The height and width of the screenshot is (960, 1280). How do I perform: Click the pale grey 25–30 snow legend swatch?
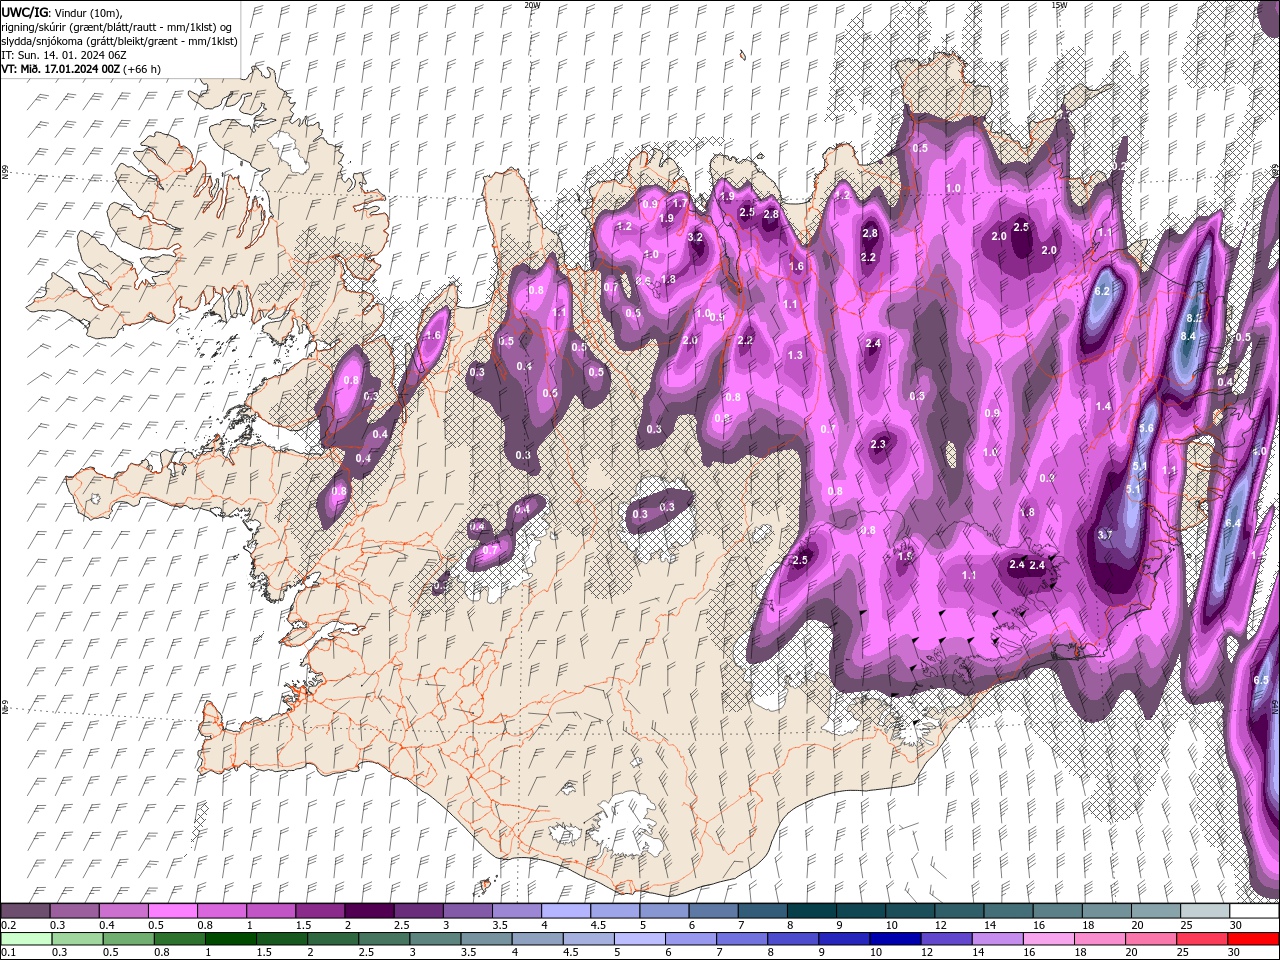[1204, 911]
